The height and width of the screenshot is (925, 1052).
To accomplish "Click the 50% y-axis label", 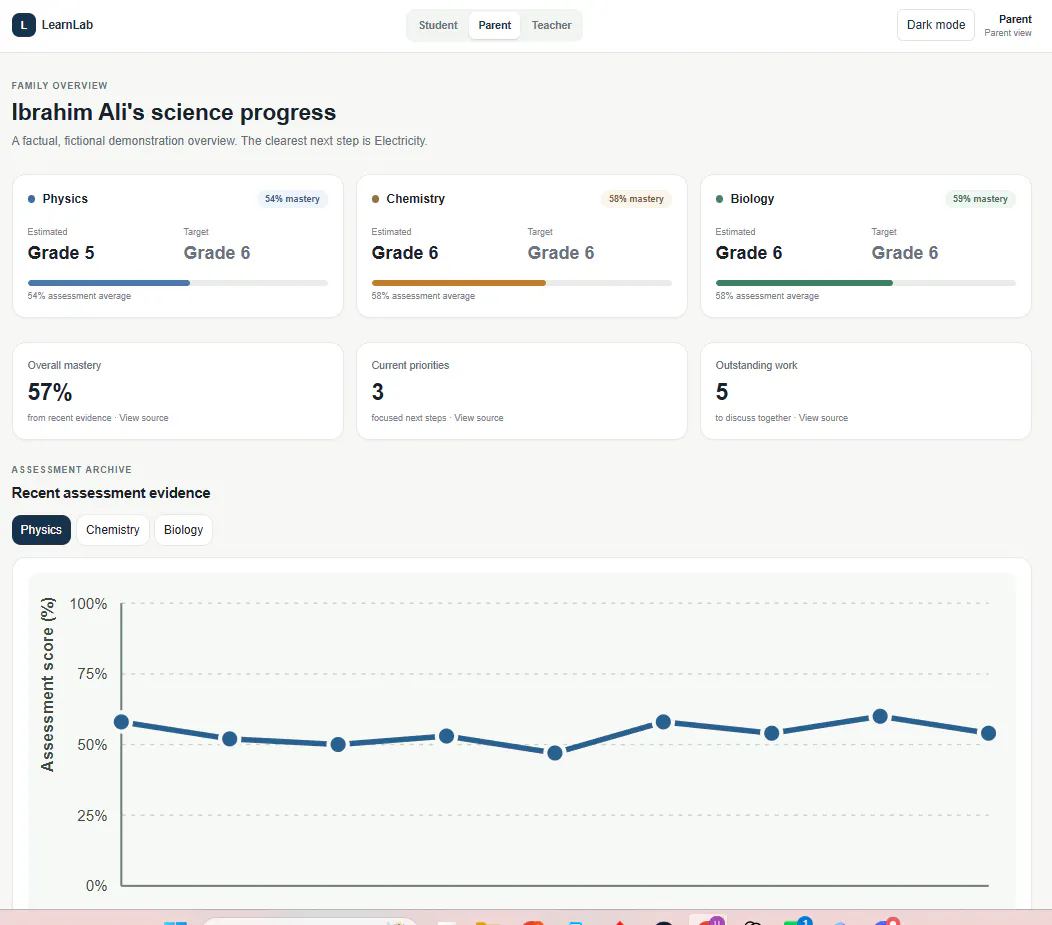I will (92, 745).
